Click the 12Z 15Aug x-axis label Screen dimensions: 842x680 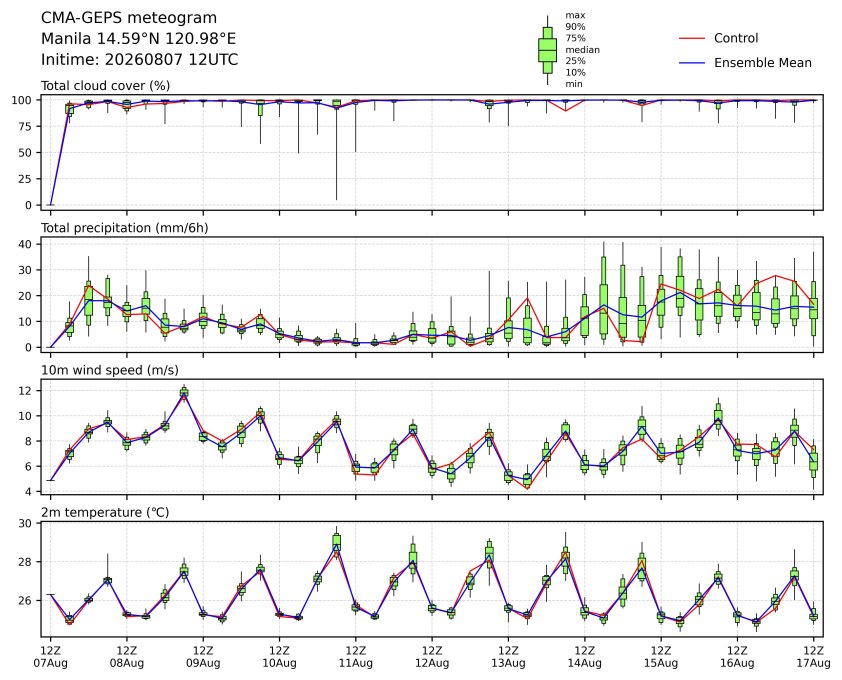tap(660, 656)
